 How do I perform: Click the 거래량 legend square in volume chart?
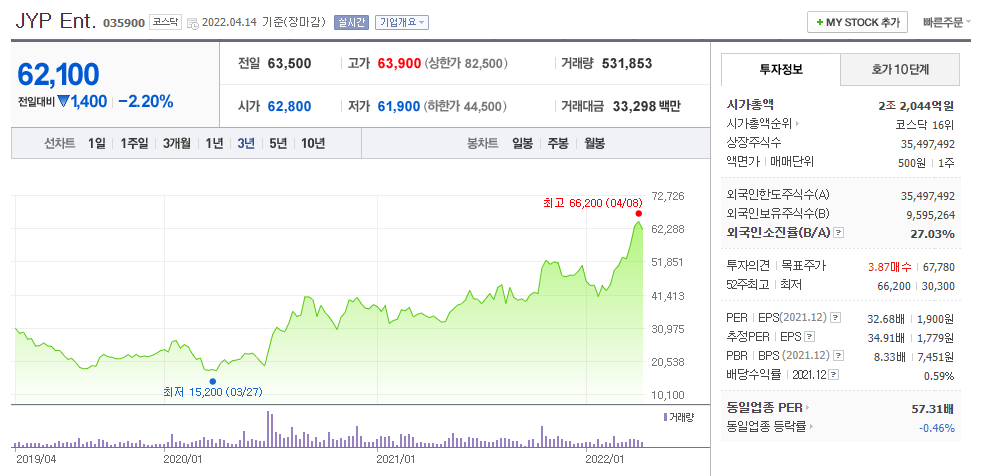point(665,417)
